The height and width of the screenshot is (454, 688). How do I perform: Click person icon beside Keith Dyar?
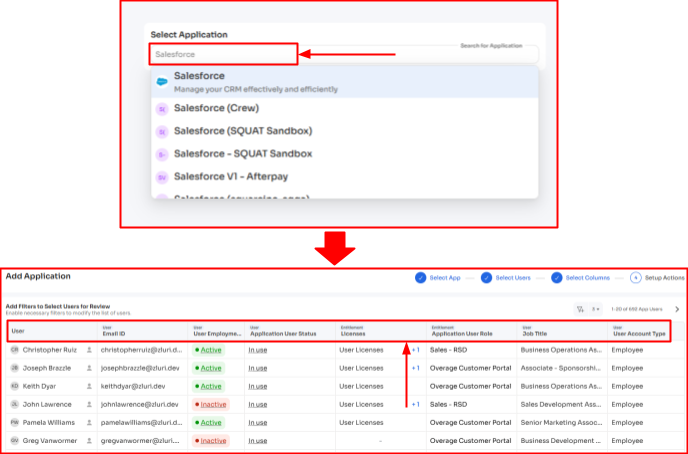coord(89,386)
